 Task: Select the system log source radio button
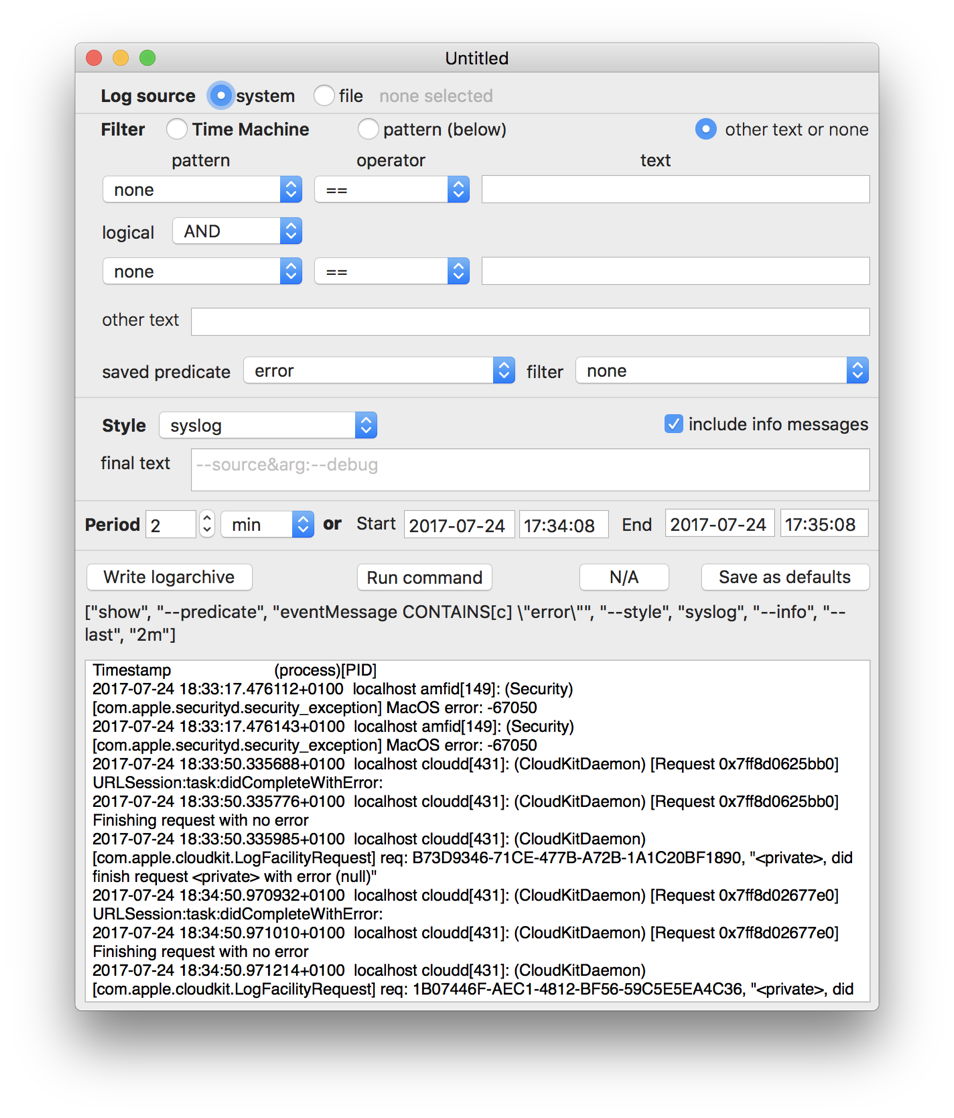tap(220, 96)
